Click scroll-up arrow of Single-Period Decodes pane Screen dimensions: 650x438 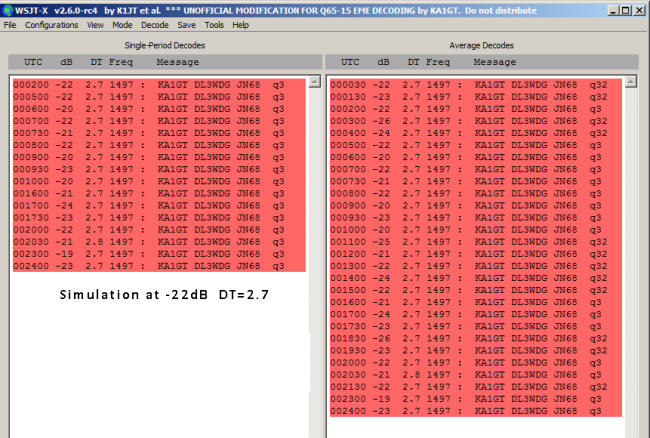pyautogui.click(x=315, y=82)
